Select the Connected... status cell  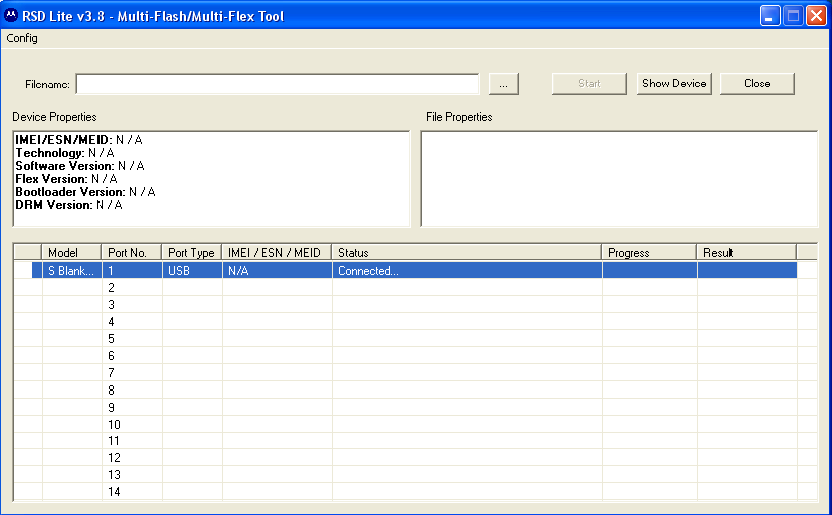pyautogui.click(x=467, y=270)
